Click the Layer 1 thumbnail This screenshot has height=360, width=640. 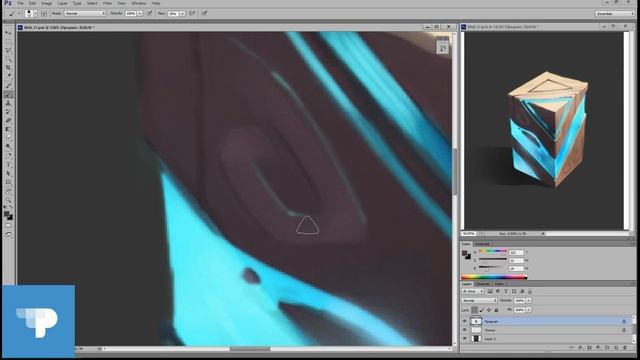476,338
